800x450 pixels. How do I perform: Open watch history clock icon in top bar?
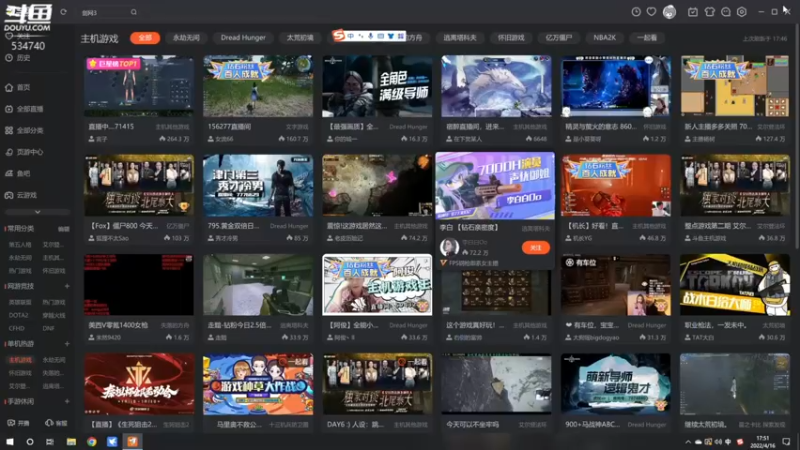click(636, 12)
